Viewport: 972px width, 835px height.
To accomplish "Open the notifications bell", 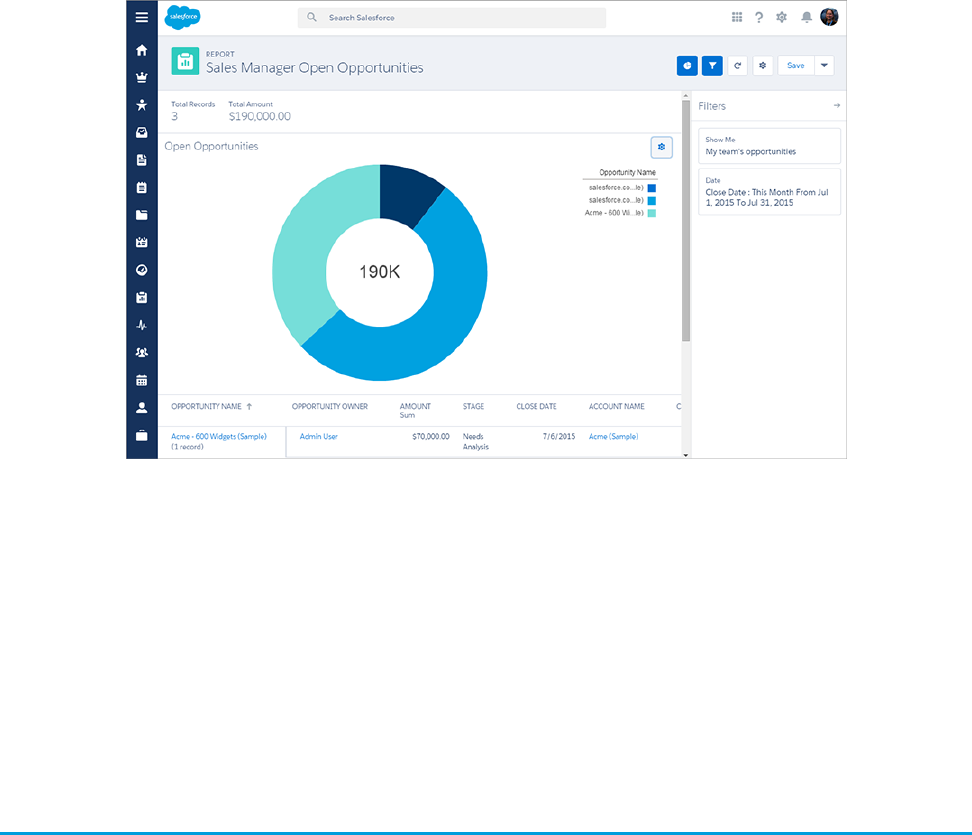I will tap(806, 17).
